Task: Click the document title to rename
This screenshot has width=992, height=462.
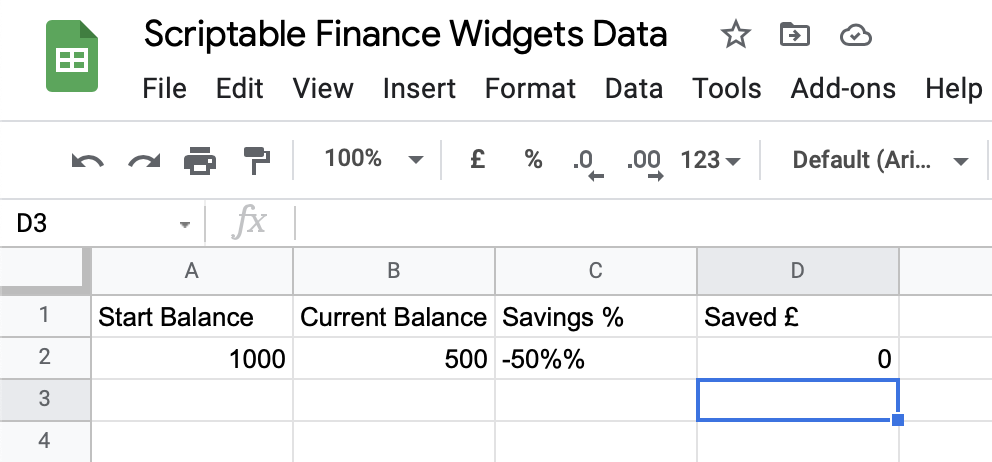Action: [x=405, y=35]
